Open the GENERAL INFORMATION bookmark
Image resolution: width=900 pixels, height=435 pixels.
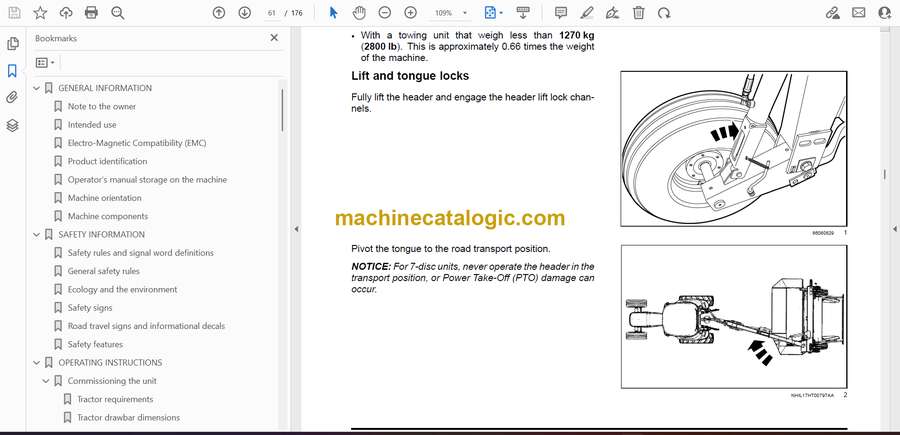(105, 88)
